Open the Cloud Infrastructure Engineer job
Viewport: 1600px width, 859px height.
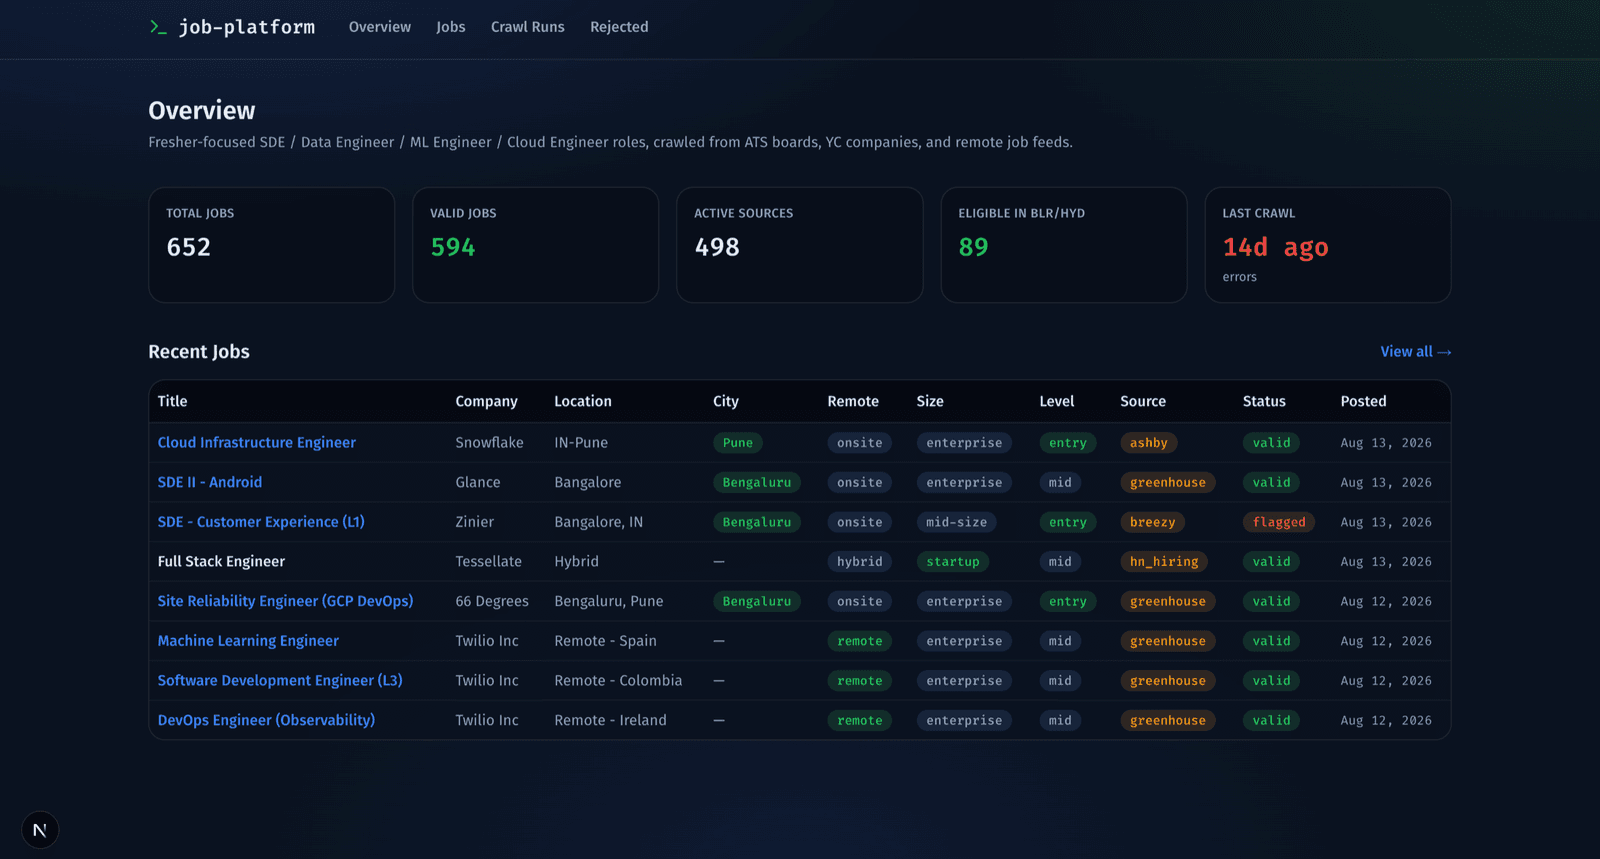257,443
